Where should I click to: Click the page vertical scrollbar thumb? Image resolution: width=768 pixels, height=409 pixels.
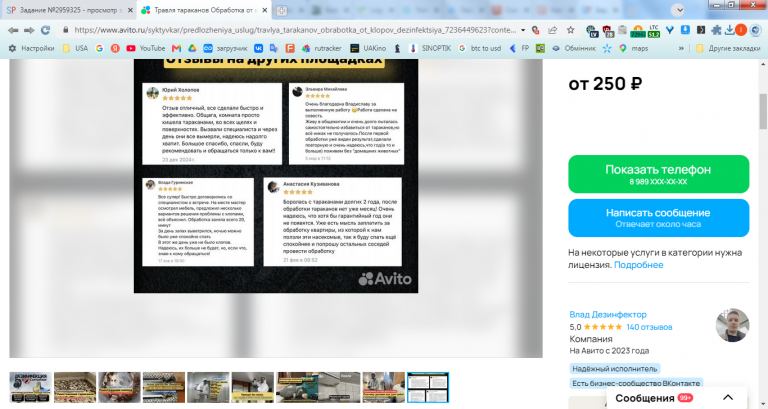click(763, 111)
